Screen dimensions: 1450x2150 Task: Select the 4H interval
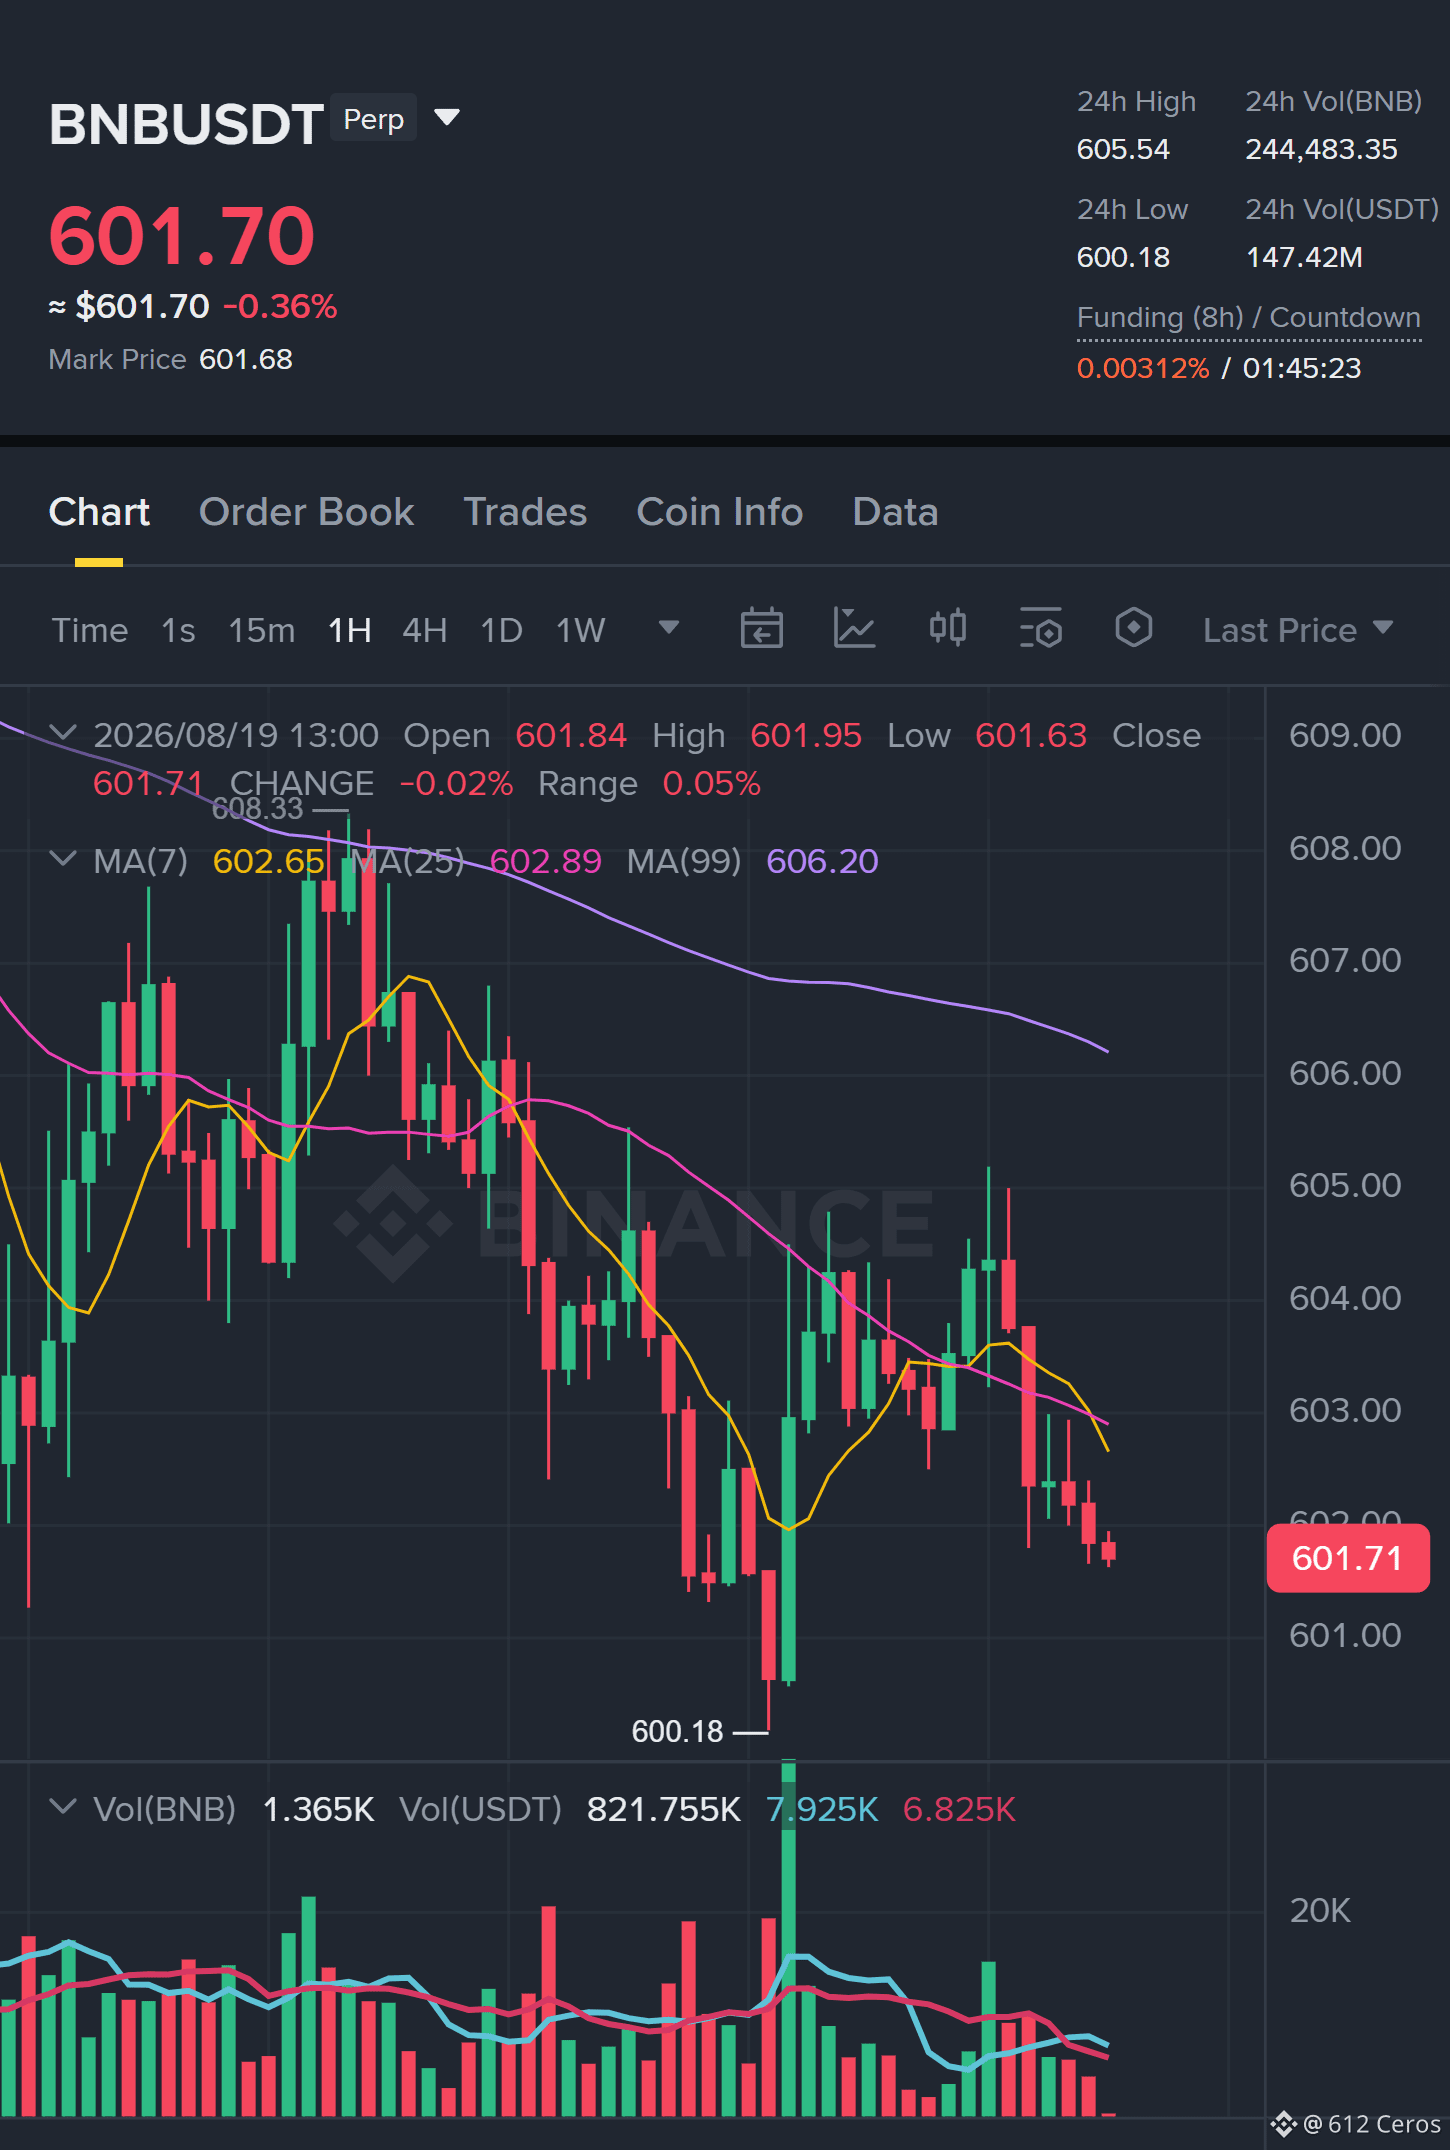click(x=425, y=630)
